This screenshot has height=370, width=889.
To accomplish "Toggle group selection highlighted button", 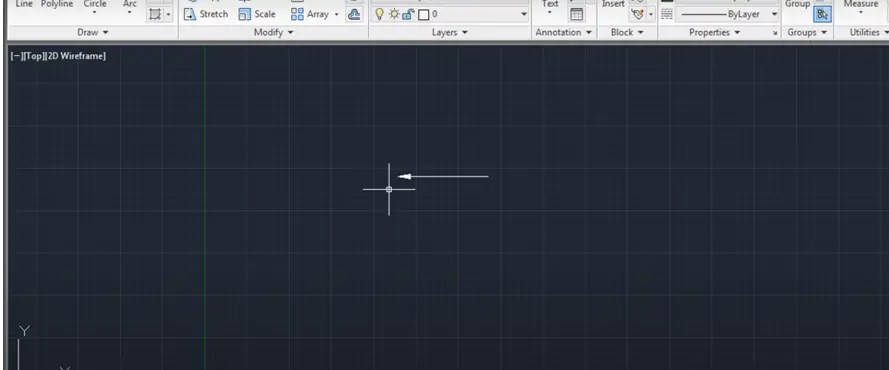I will click(x=822, y=14).
